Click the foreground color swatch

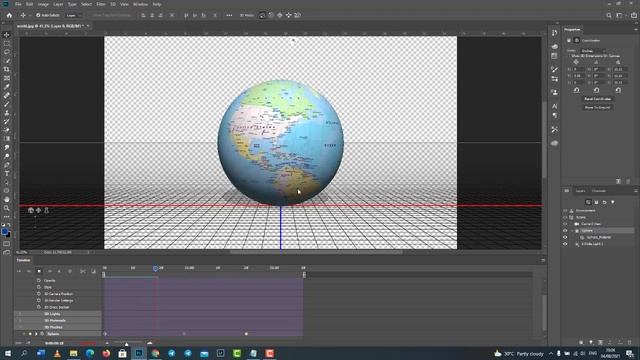[x=4, y=232]
